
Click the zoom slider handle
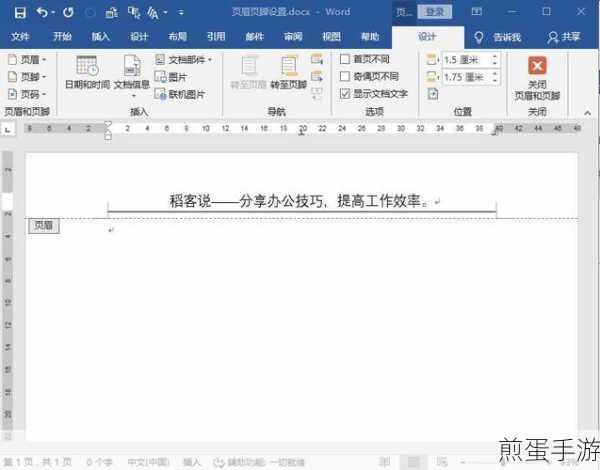tap(504, 462)
